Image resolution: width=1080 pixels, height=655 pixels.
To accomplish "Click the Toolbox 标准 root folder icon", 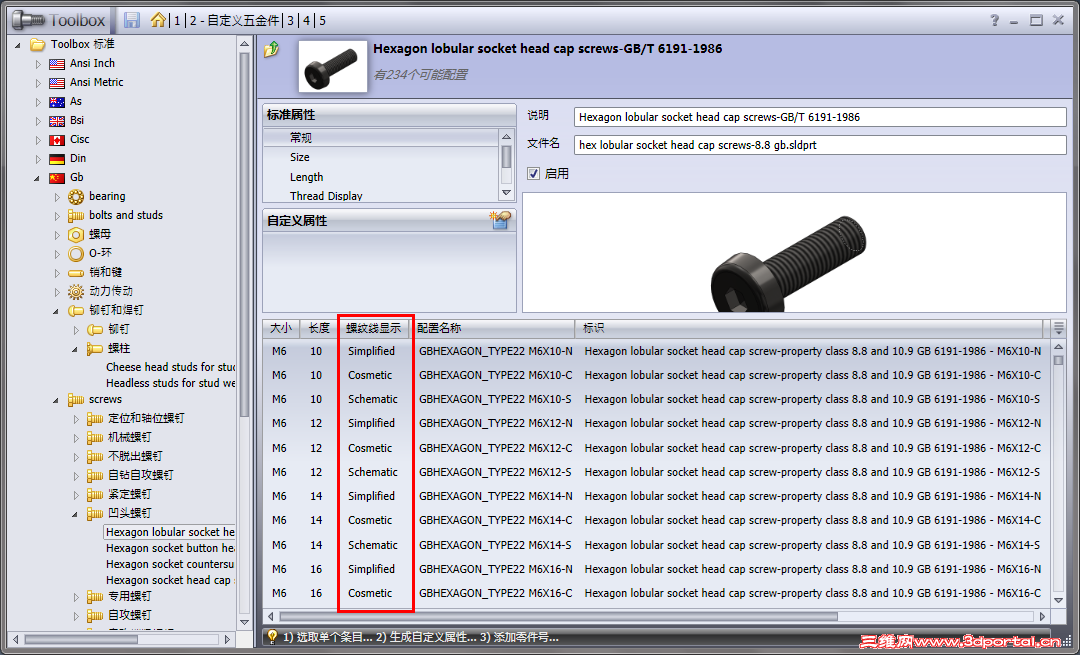I will [x=38, y=44].
